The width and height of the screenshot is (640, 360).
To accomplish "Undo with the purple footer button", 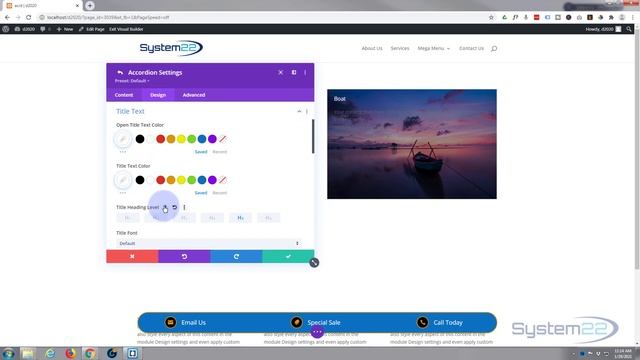I will point(184,256).
